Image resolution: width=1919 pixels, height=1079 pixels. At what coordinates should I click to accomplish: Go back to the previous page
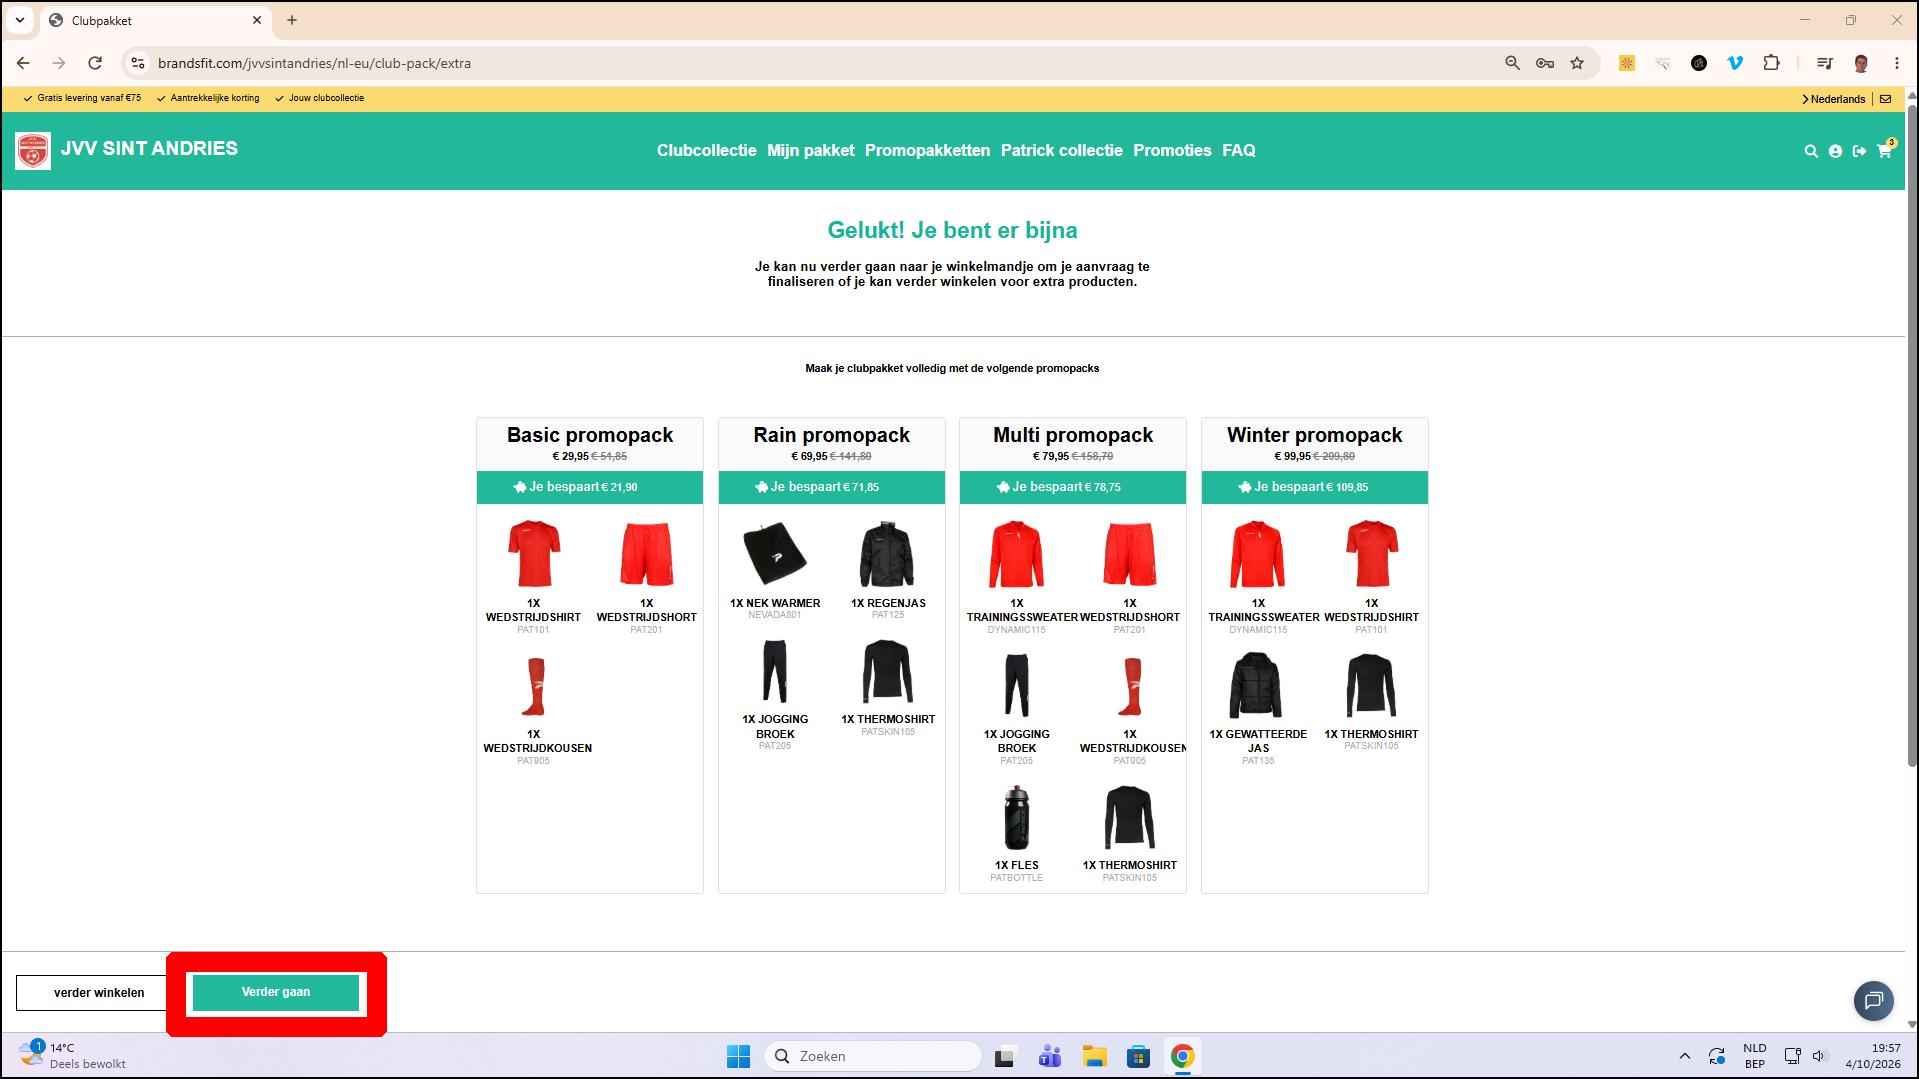pyautogui.click(x=23, y=63)
